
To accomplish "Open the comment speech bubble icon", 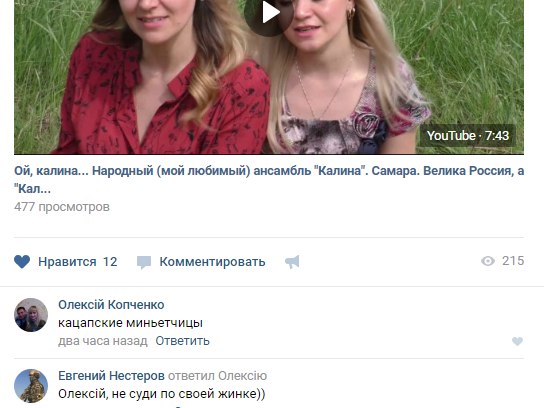I will pyautogui.click(x=144, y=262).
